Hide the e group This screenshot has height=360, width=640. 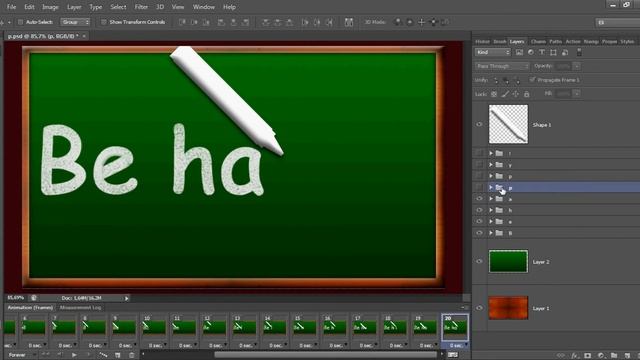479,222
